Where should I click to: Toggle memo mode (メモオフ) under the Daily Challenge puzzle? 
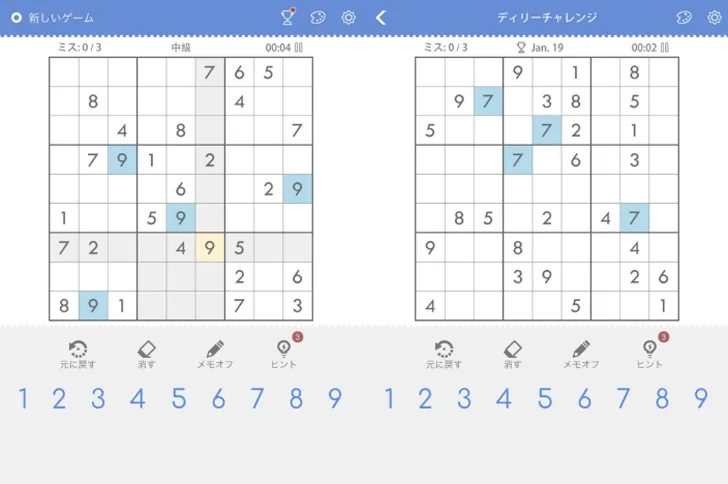[581, 352]
